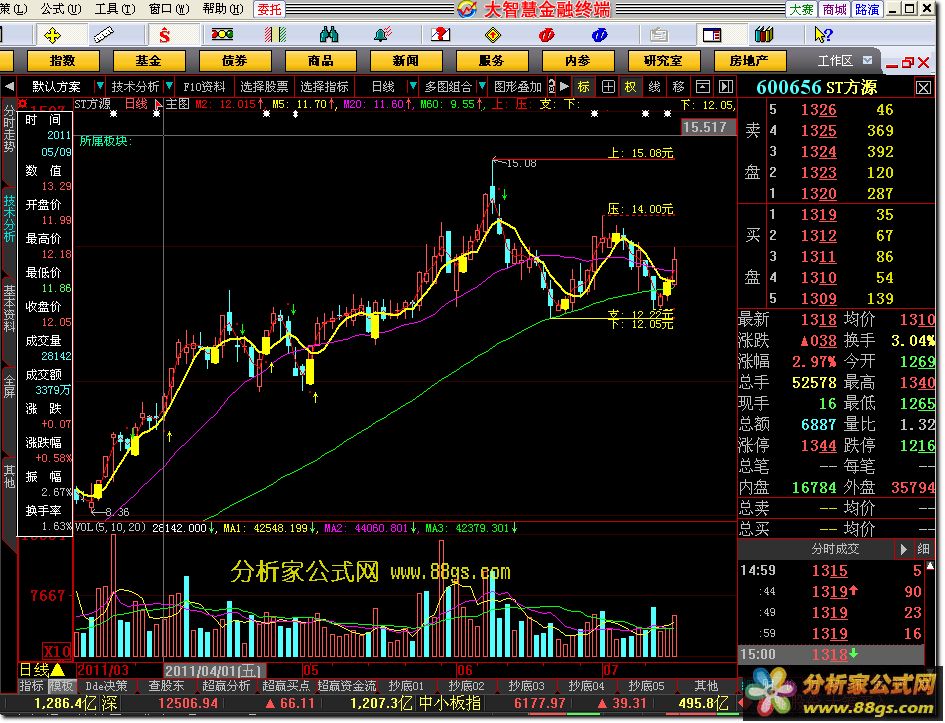This screenshot has height=723, width=945.
Task: Open the 帮助 menu
Action: click(223, 9)
